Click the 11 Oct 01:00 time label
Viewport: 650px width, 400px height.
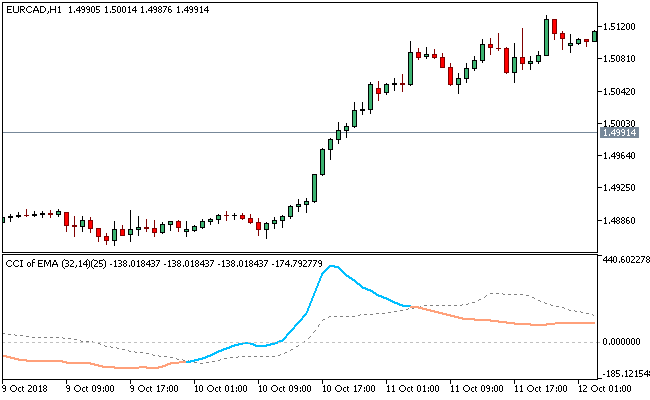click(x=414, y=387)
